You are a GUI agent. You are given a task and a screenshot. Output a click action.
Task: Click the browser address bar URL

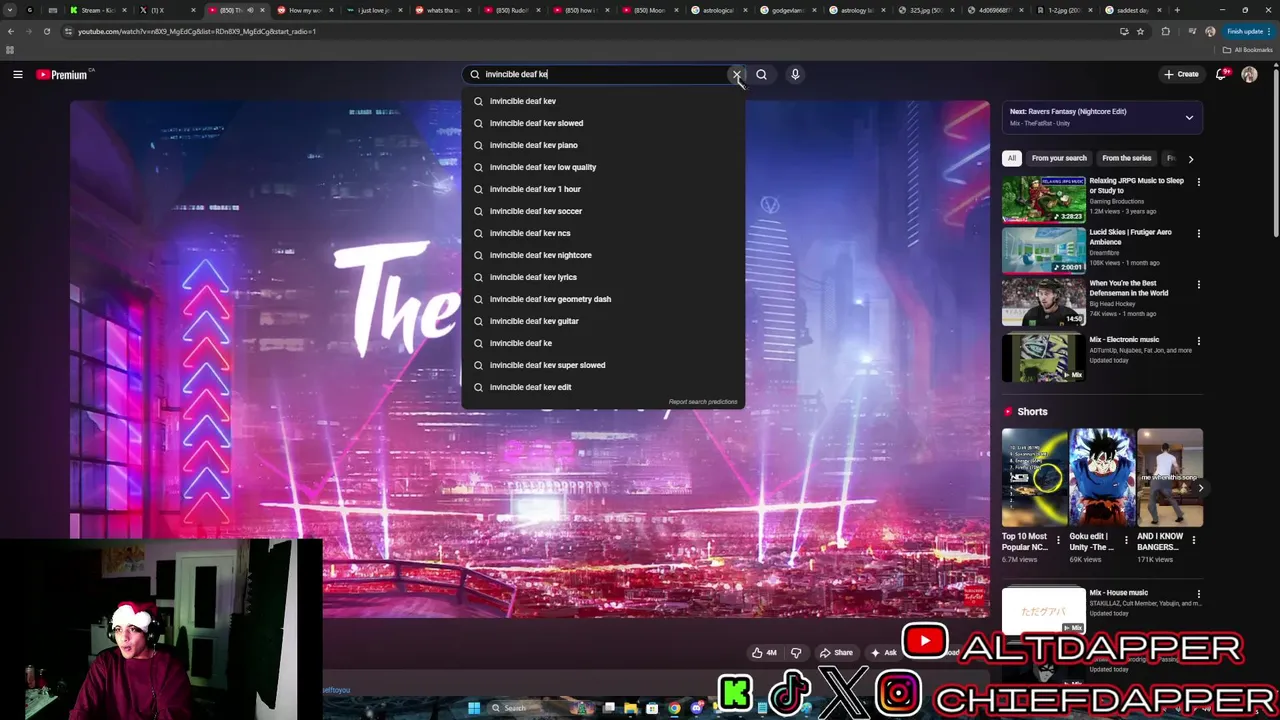(x=197, y=31)
